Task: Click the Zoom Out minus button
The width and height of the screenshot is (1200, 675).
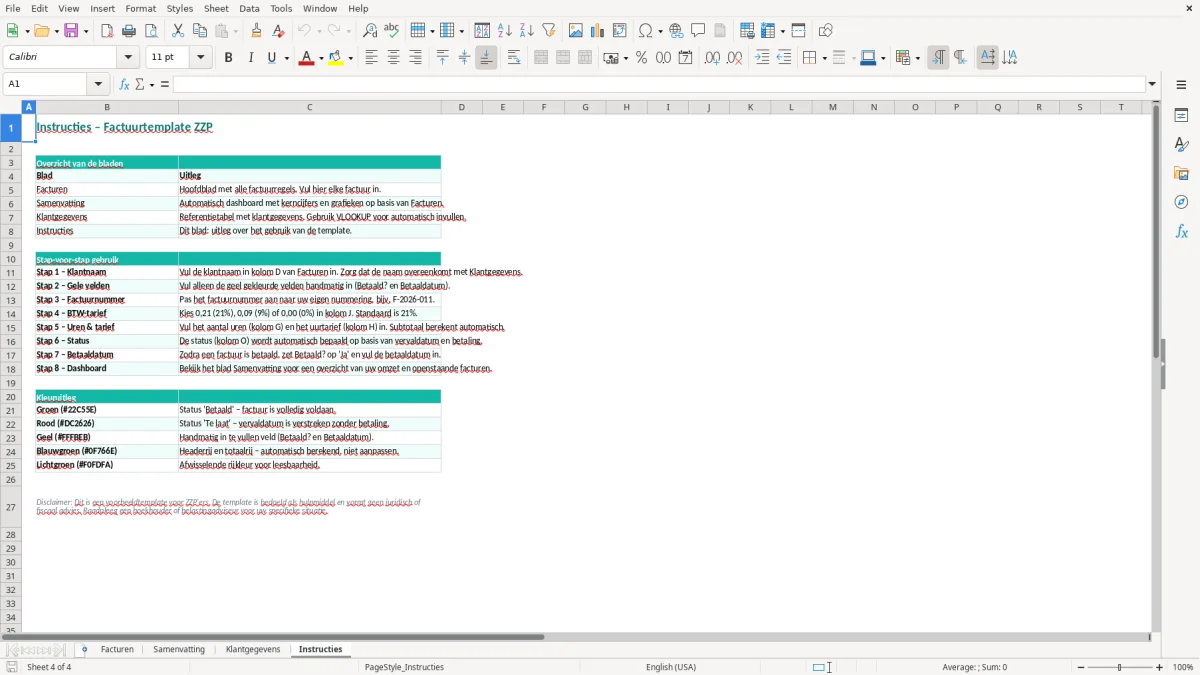Action: coord(1080,667)
